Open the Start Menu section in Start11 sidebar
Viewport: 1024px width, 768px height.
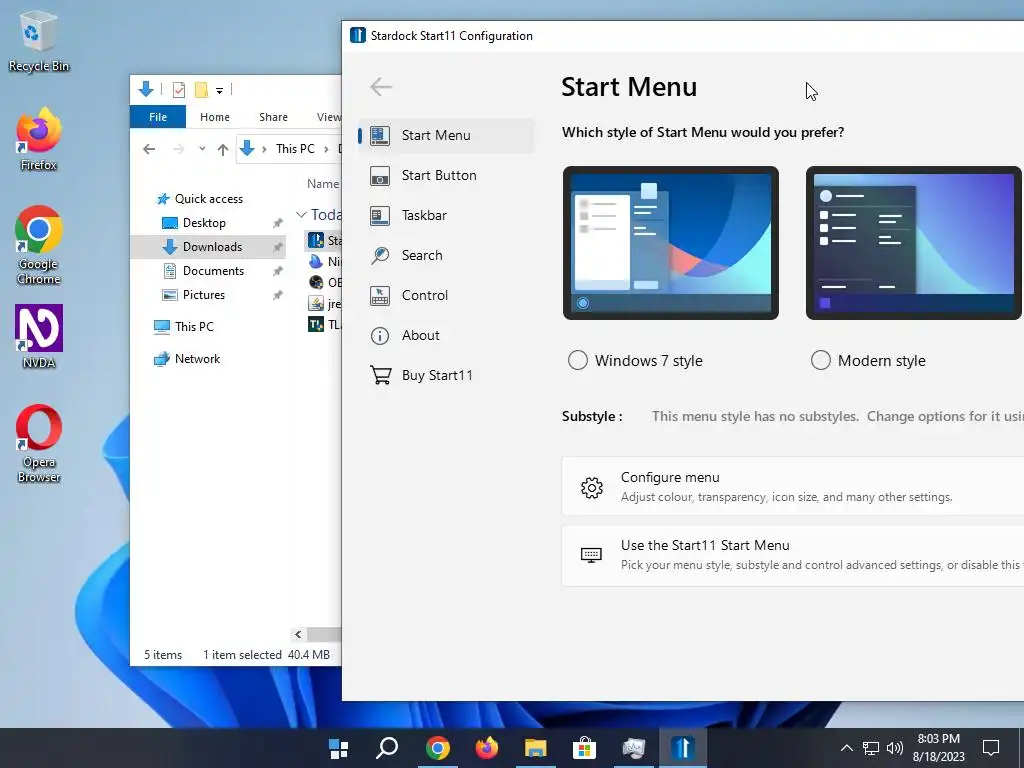446,135
